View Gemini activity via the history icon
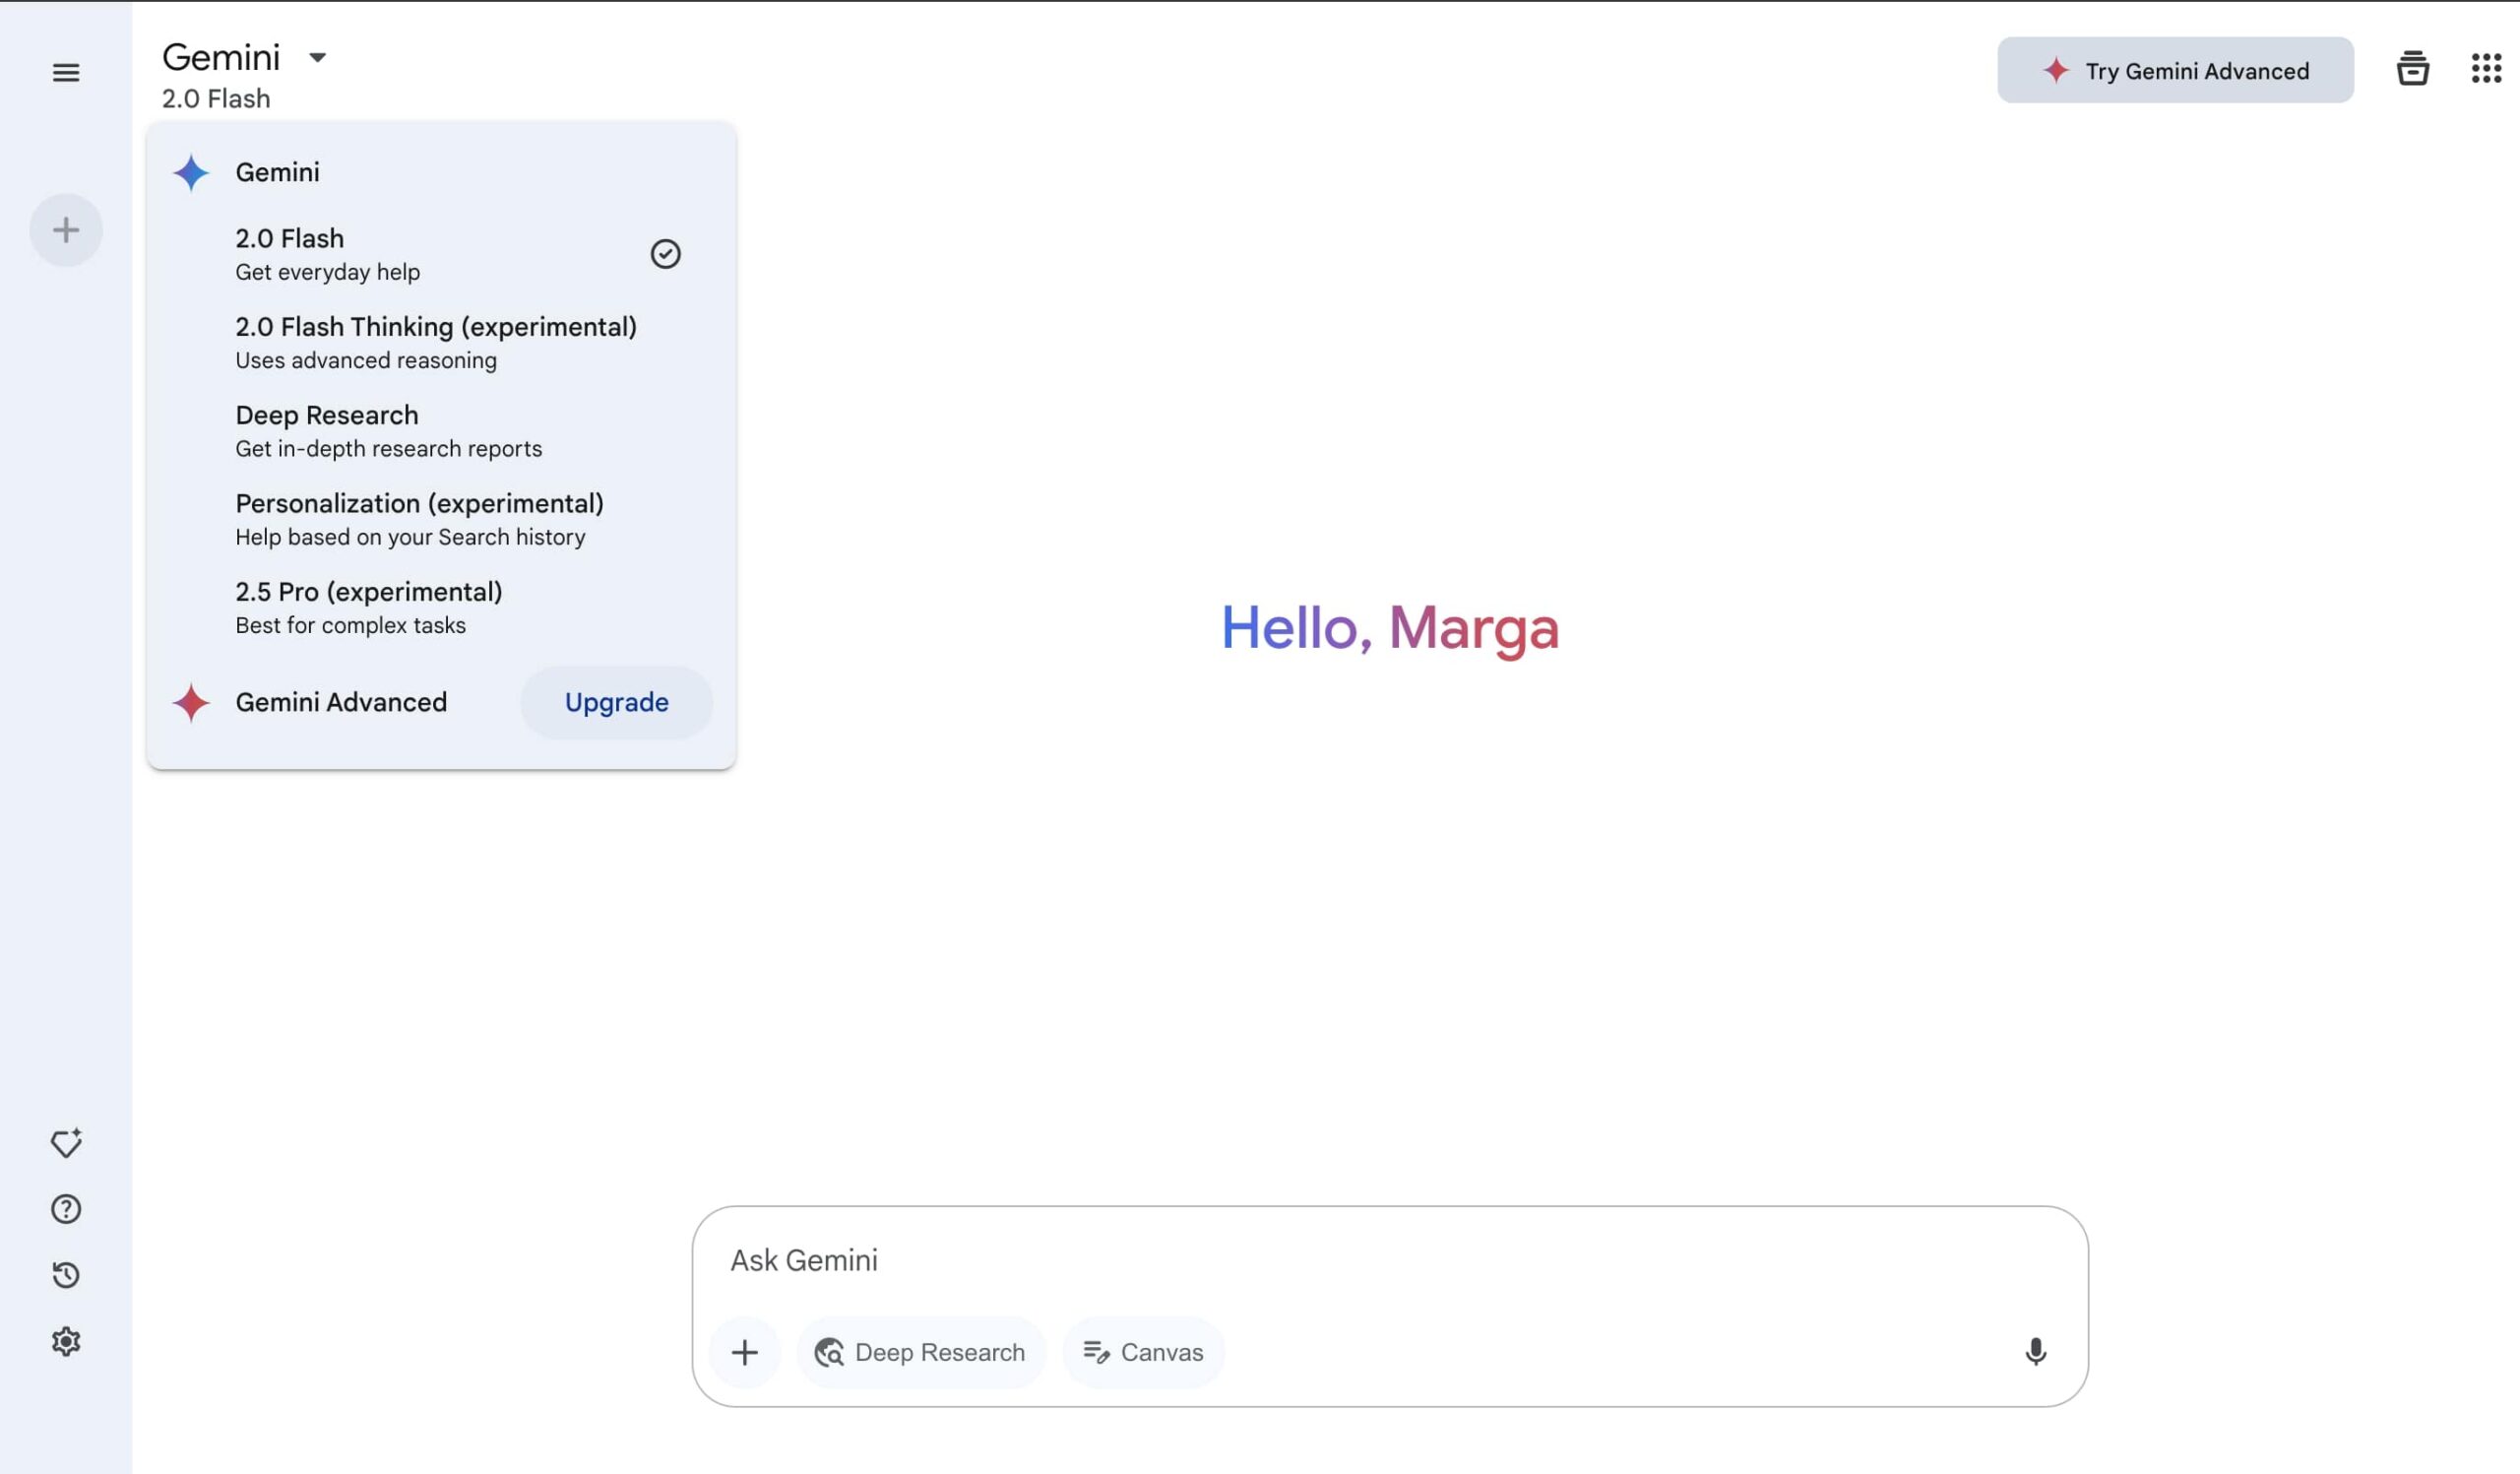The height and width of the screenshot is (1474, 2520). (66, 1275)
